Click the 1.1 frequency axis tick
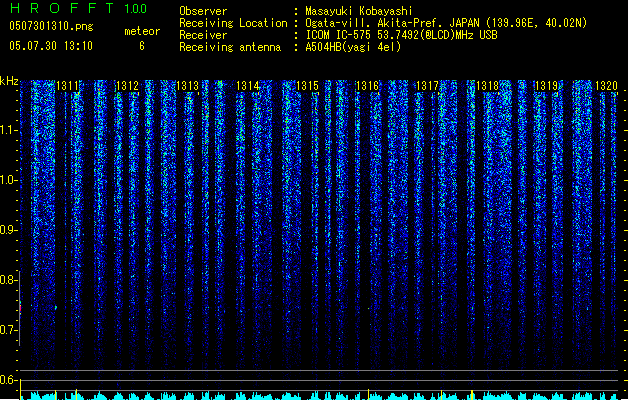 (8, 130)
